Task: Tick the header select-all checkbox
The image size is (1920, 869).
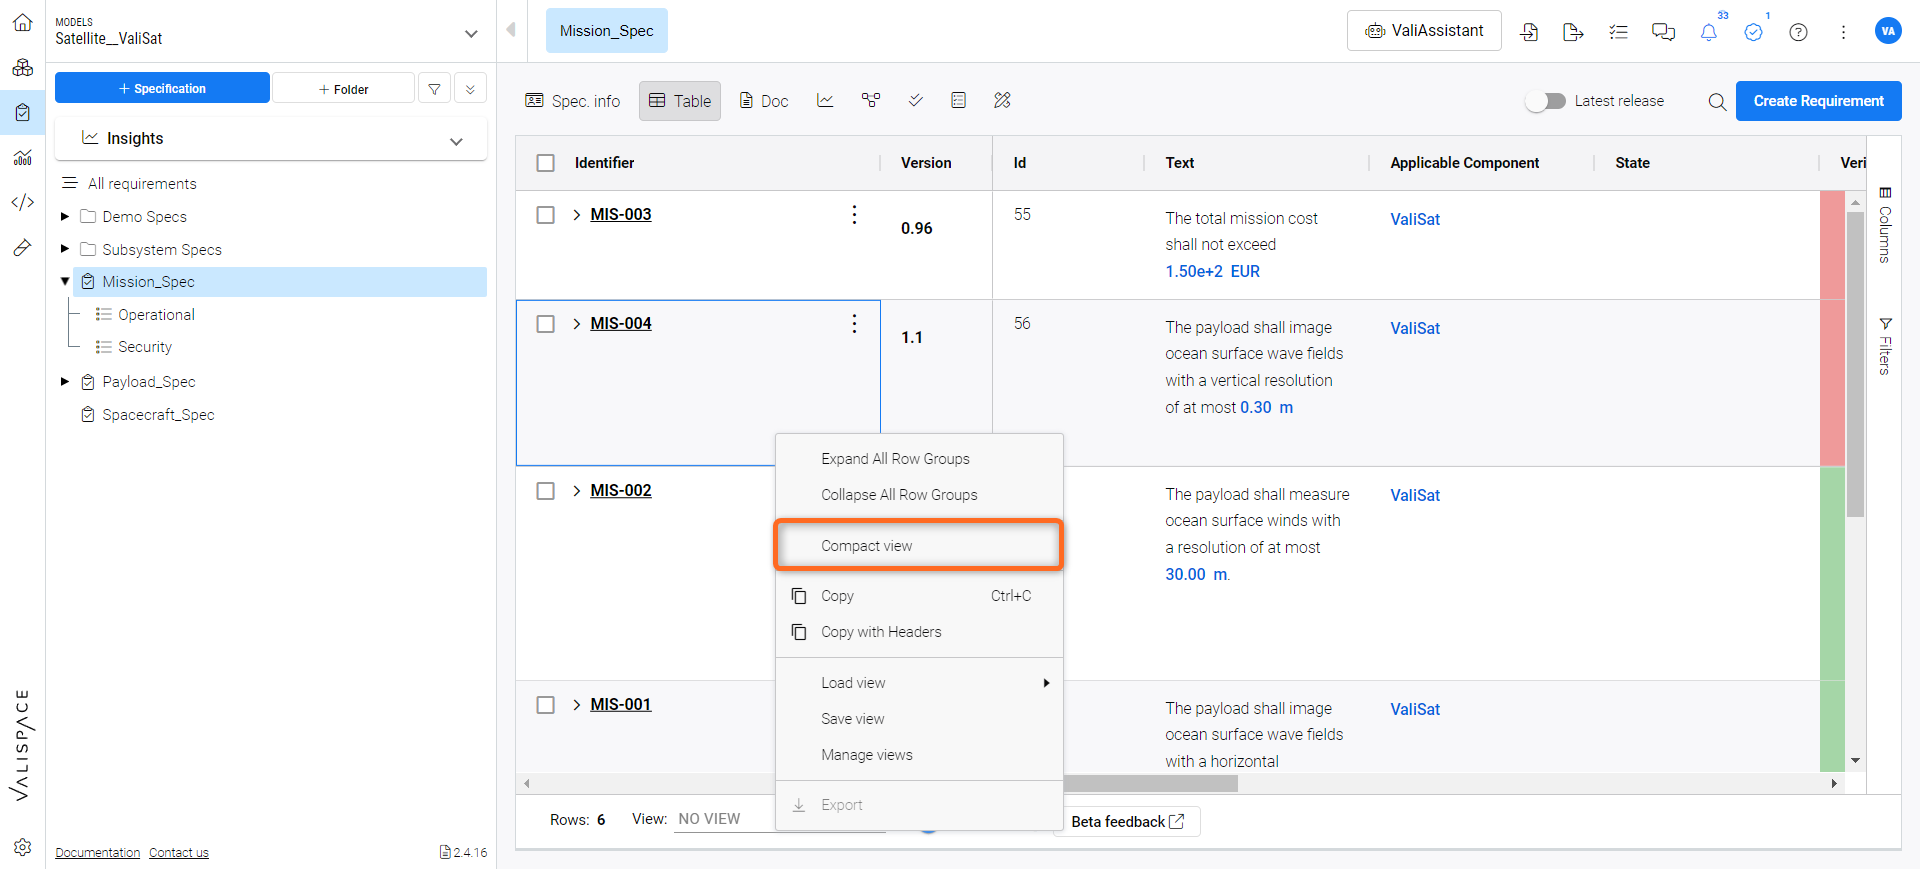Action: point(545,162)
